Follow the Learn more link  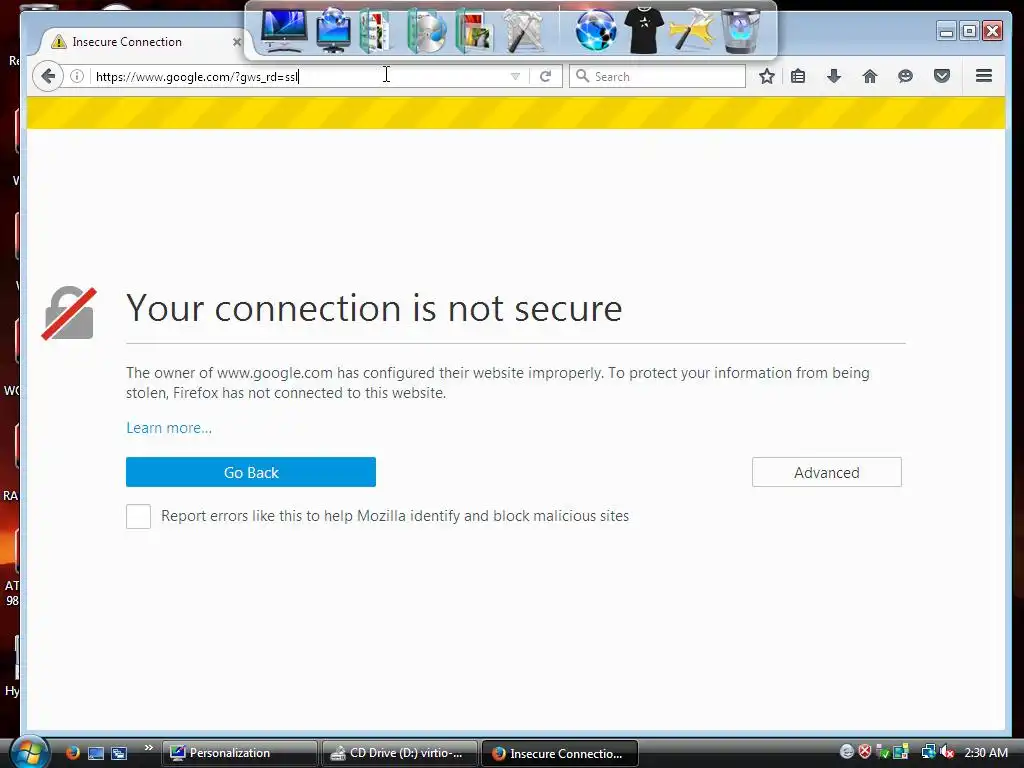tap(169, 428)
